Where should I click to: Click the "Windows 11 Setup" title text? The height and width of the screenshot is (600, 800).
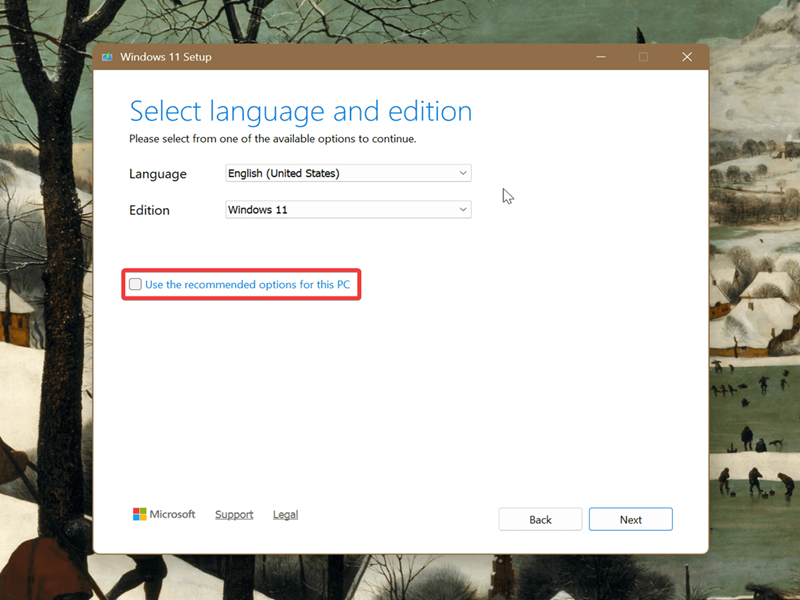pyautogui.click(x=166, y=57)
